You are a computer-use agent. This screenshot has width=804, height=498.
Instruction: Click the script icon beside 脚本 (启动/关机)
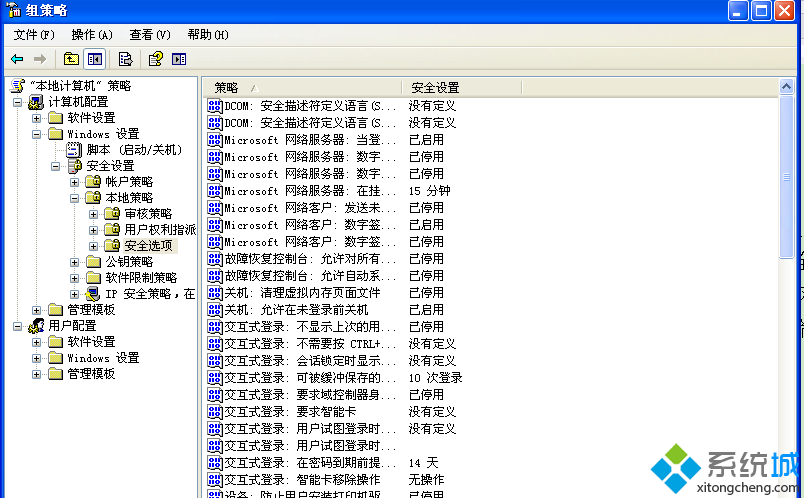pyautogui.click(x=74, y=150)
